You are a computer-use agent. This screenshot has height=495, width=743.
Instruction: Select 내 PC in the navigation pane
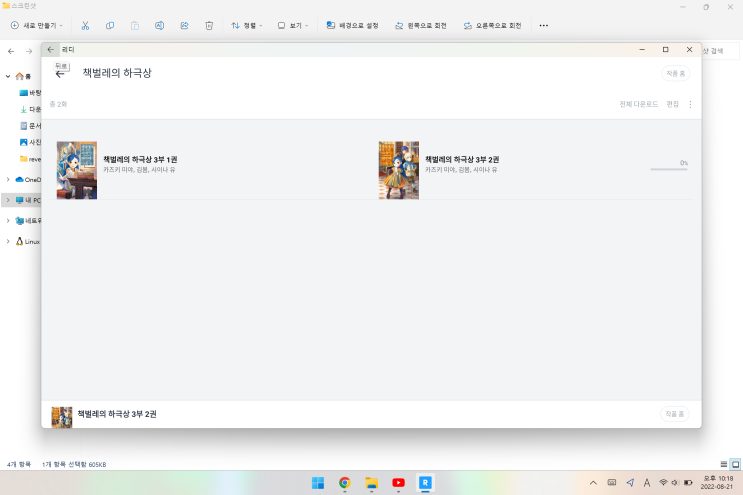28,200
